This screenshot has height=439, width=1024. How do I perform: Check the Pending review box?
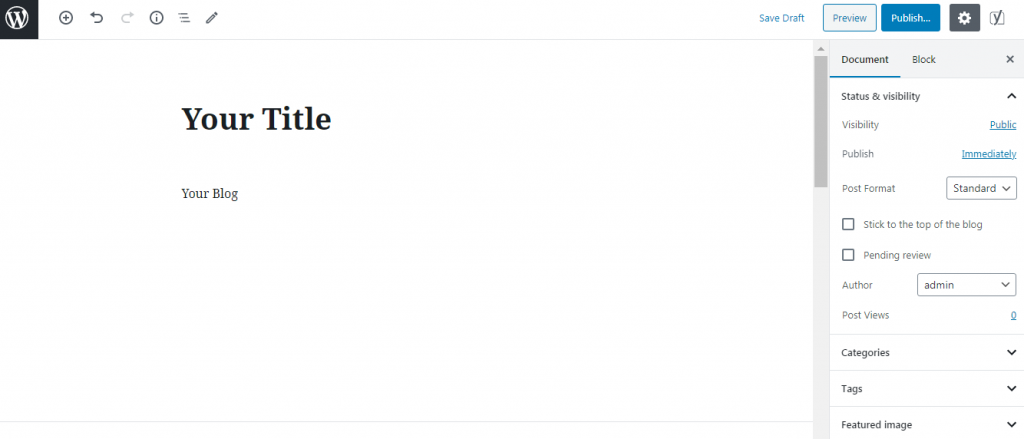tap(849, 255)
